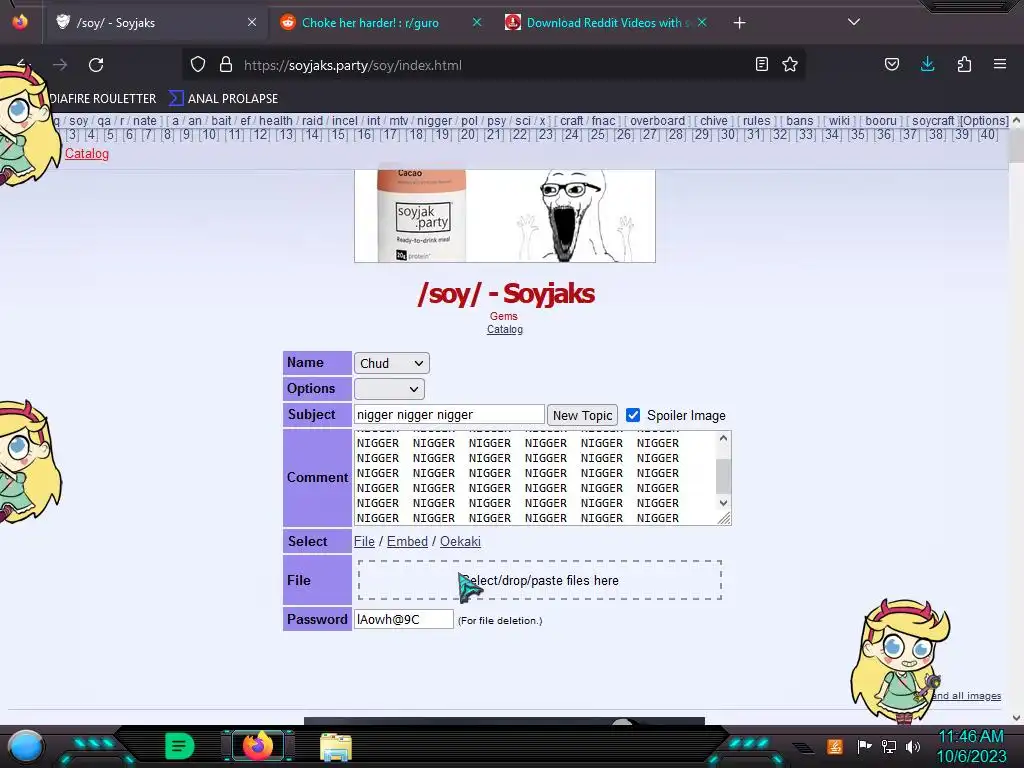Image resolution: width=1024 pixels, height=768 pixels.
Task: Click the tracking protection shield icon
Action: (x=198, y=65)
